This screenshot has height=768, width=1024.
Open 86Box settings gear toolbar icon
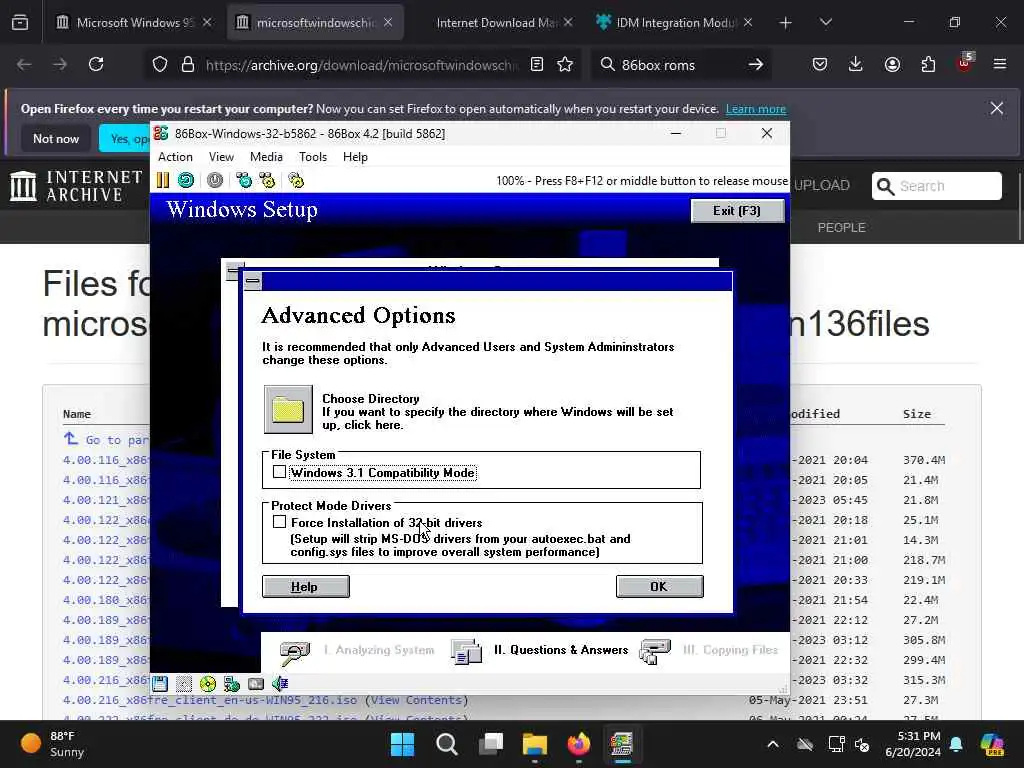coord(296,180)
